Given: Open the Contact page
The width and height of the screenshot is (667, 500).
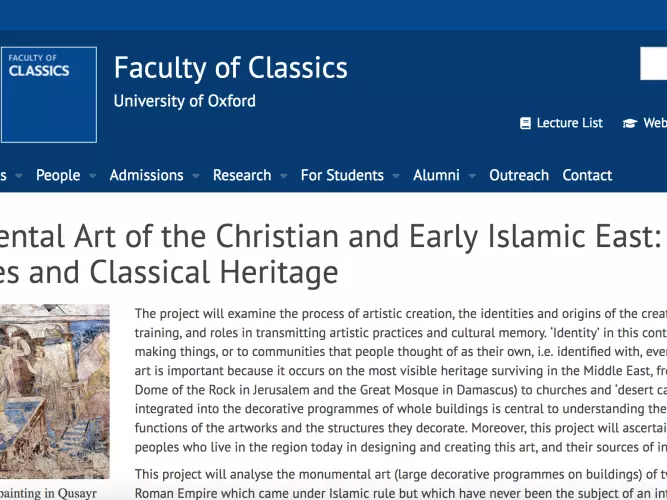Looking at the screenshot, I should coord(587,175).
